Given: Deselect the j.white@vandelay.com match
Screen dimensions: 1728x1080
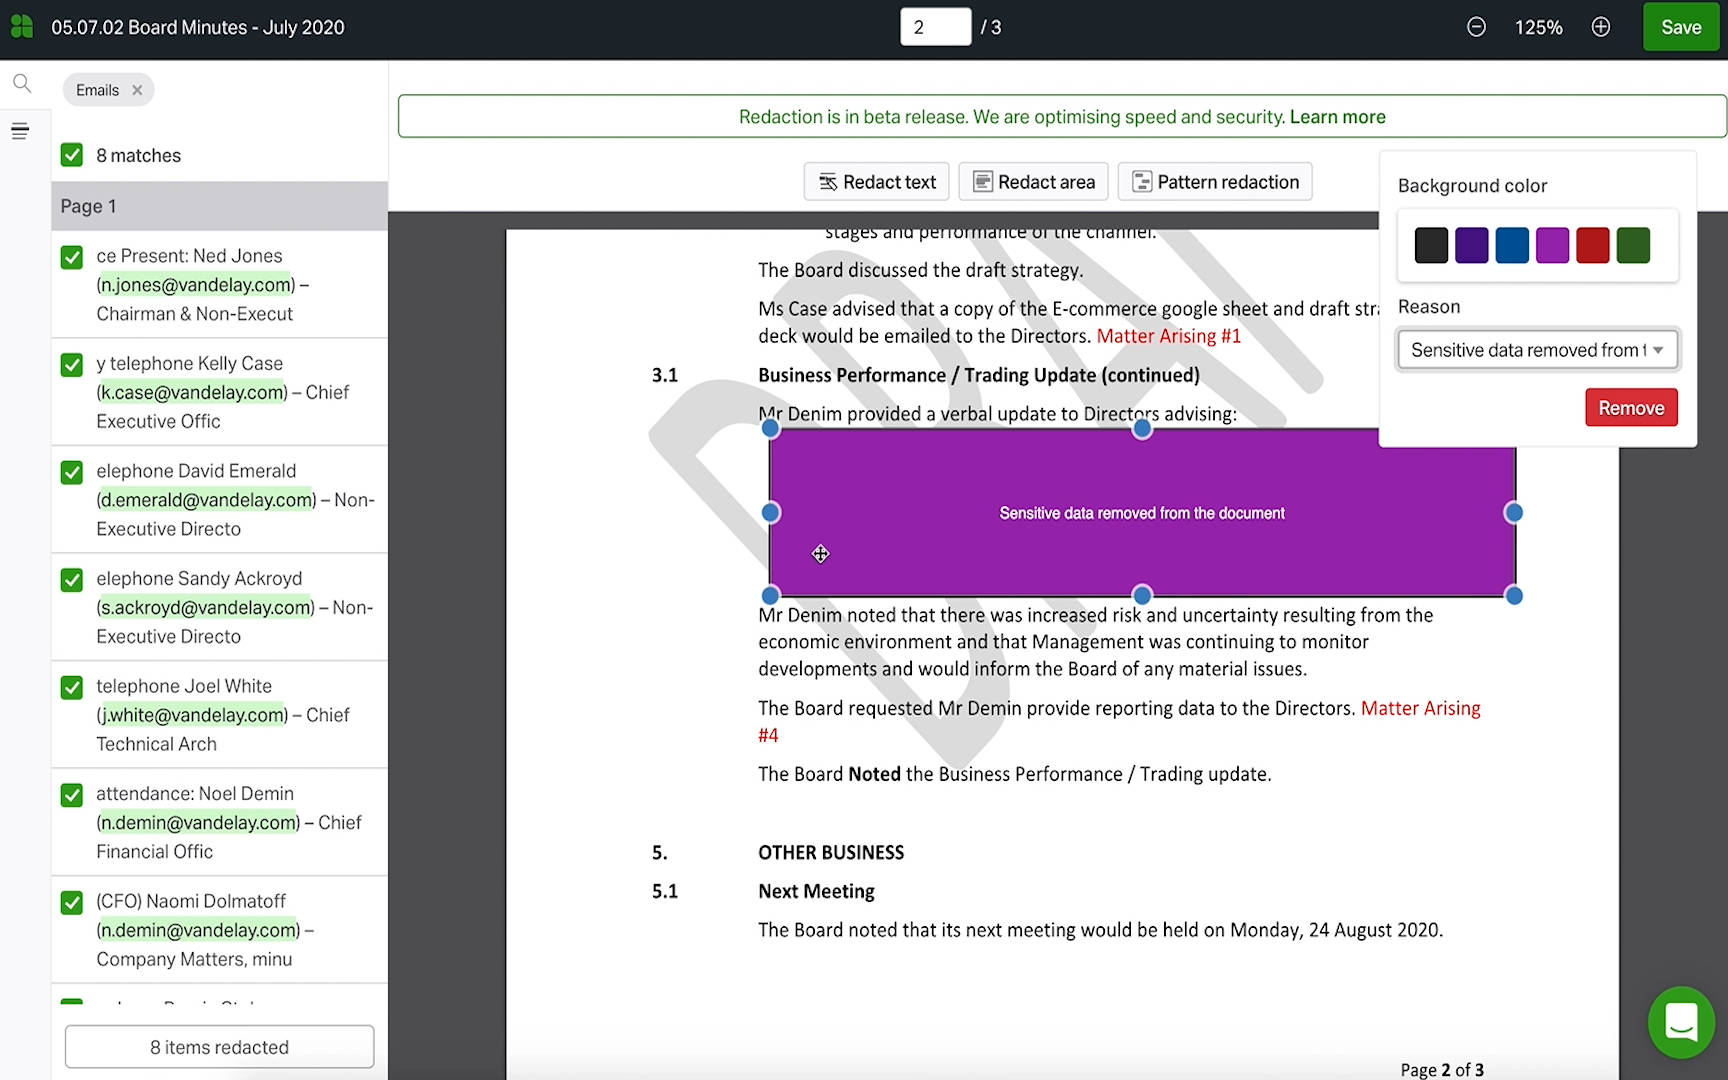Looking at the screenshot, I should coord(72,688).
